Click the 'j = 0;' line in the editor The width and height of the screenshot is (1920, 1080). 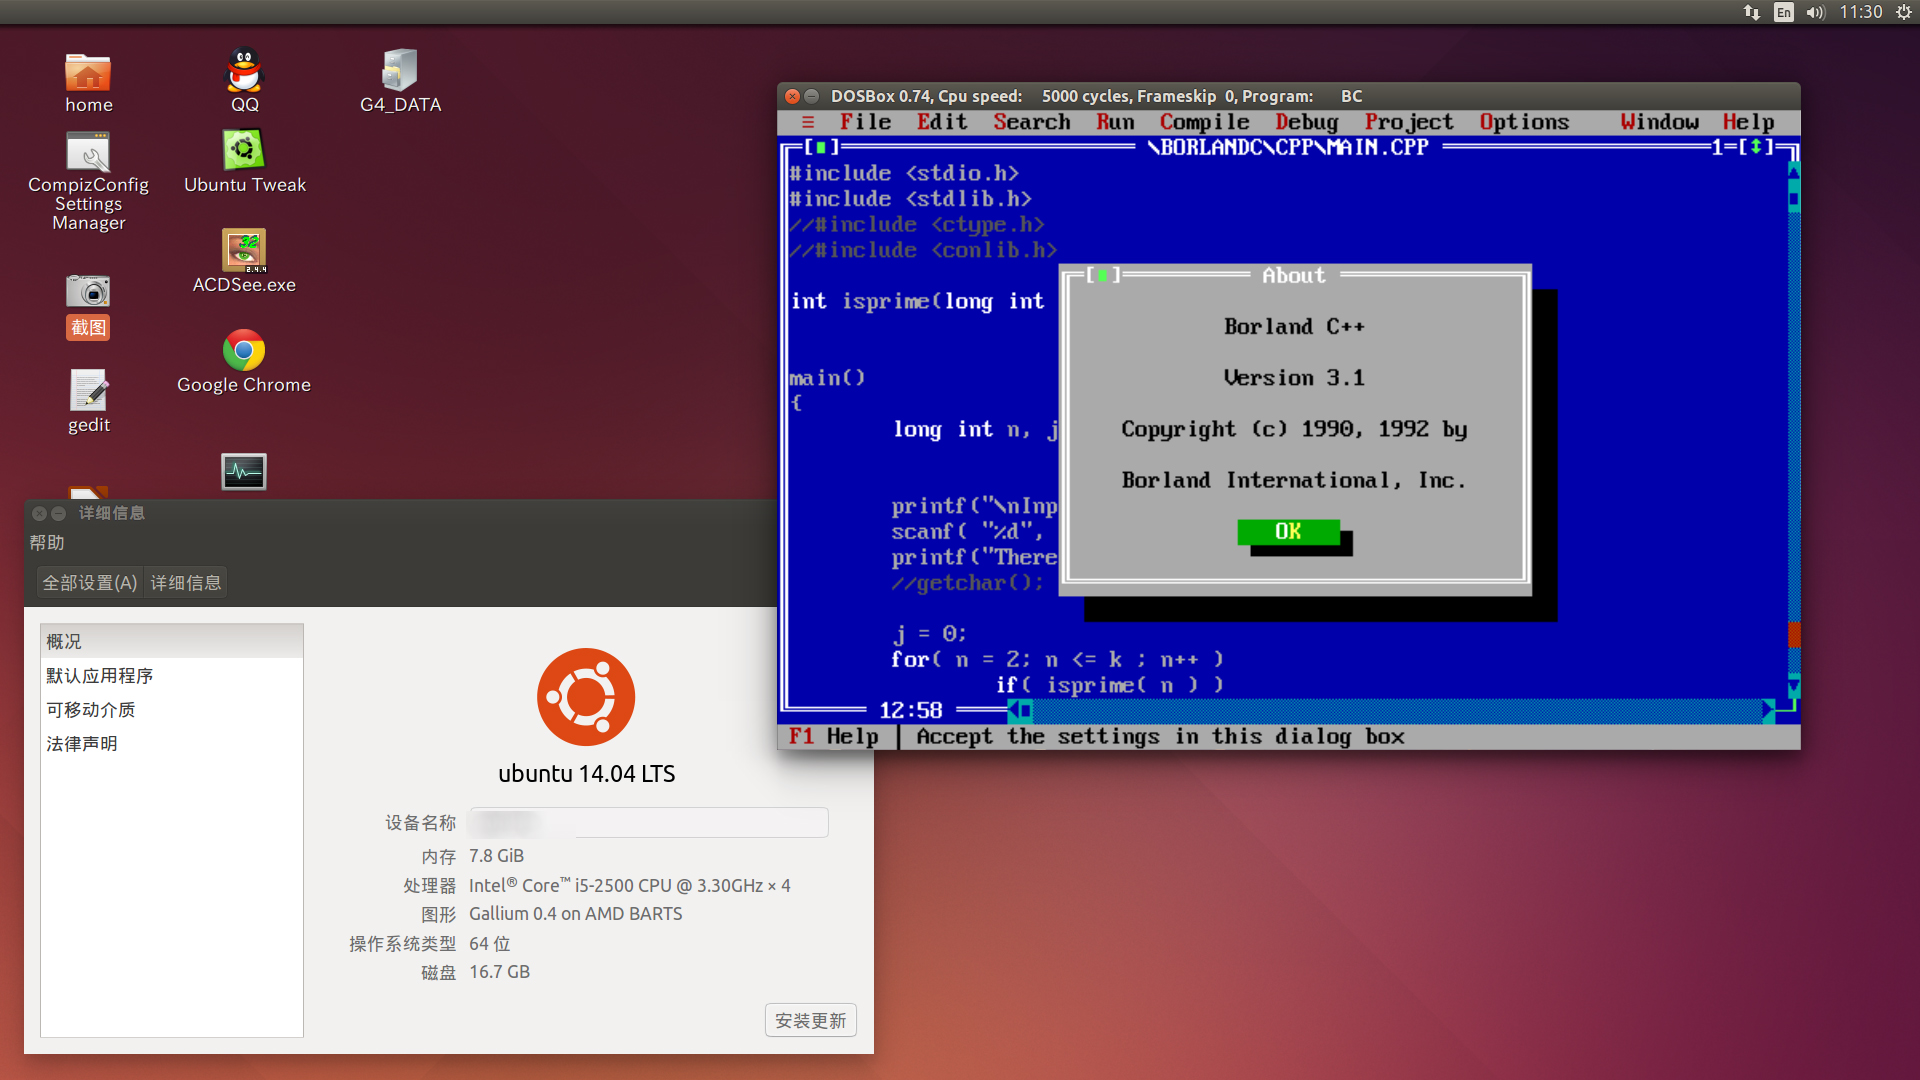tap(929, 634)
